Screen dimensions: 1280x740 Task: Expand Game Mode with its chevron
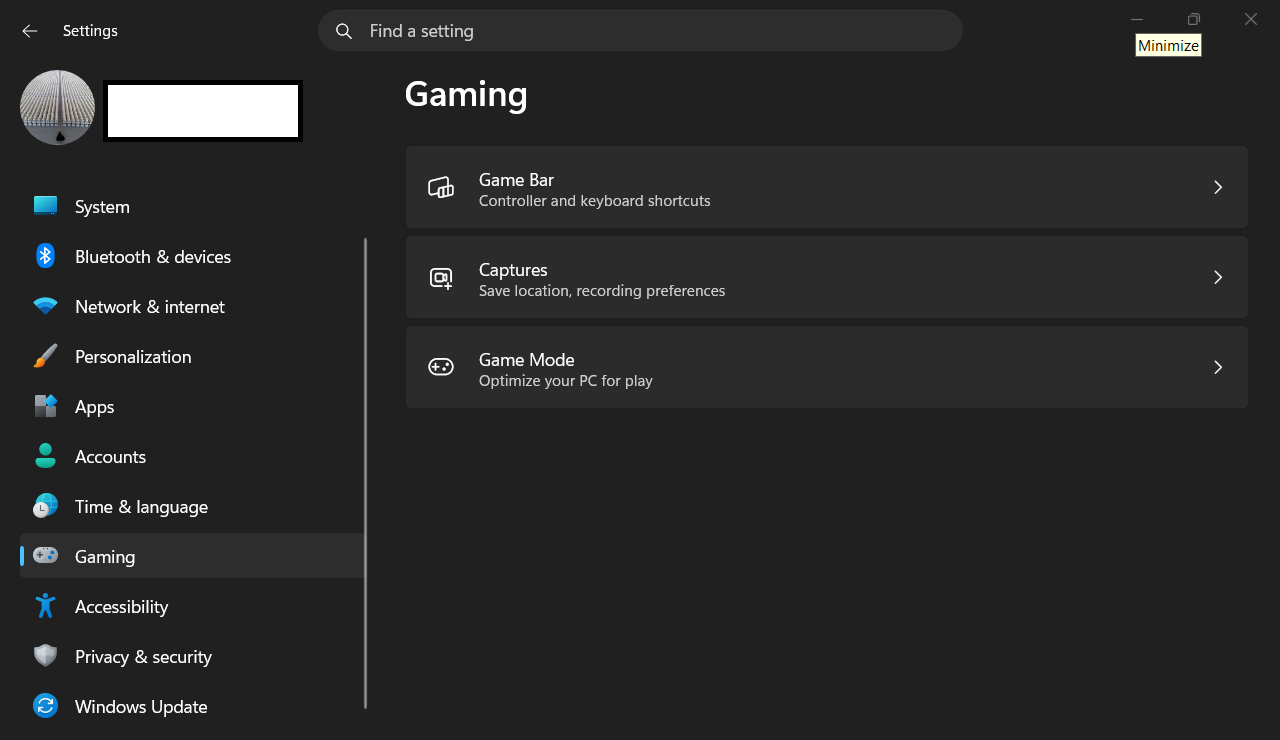click(x=1218, y=367)
